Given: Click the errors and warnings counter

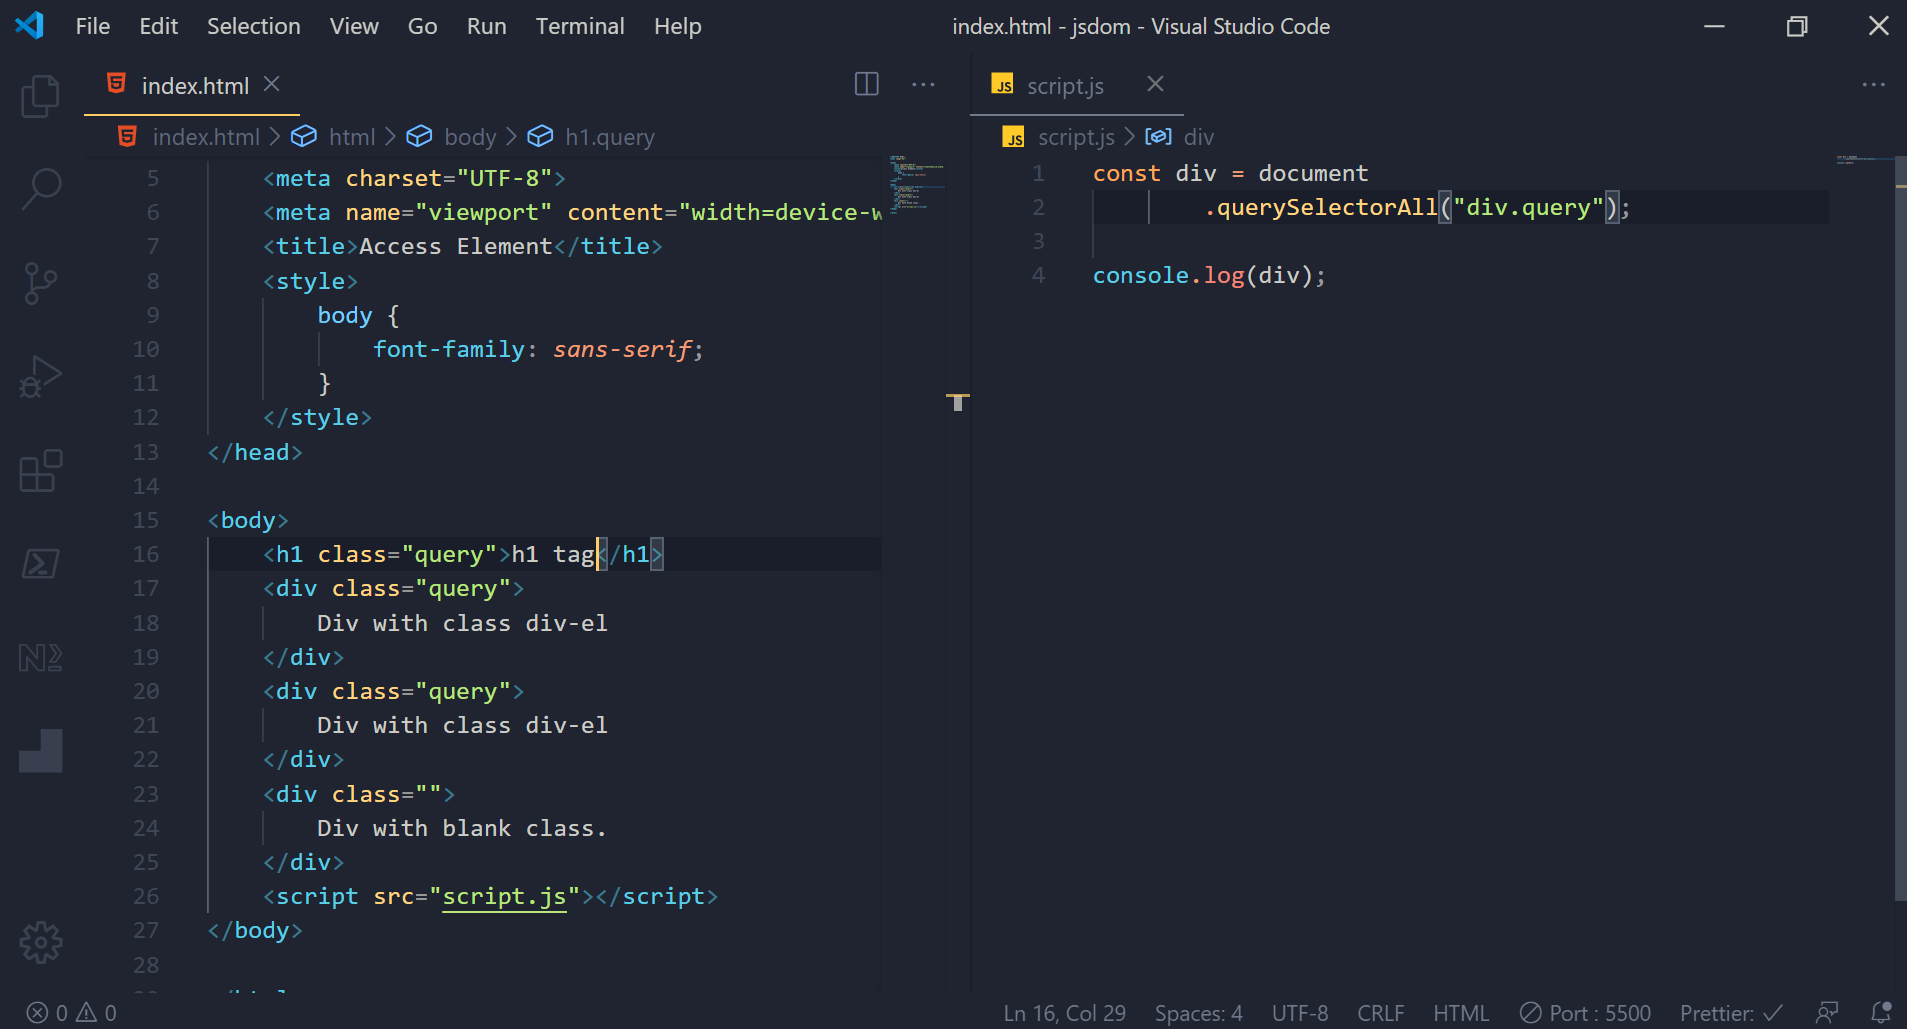Looking at the screenshot, I should pyautogui.click(x=70, y=1012).
